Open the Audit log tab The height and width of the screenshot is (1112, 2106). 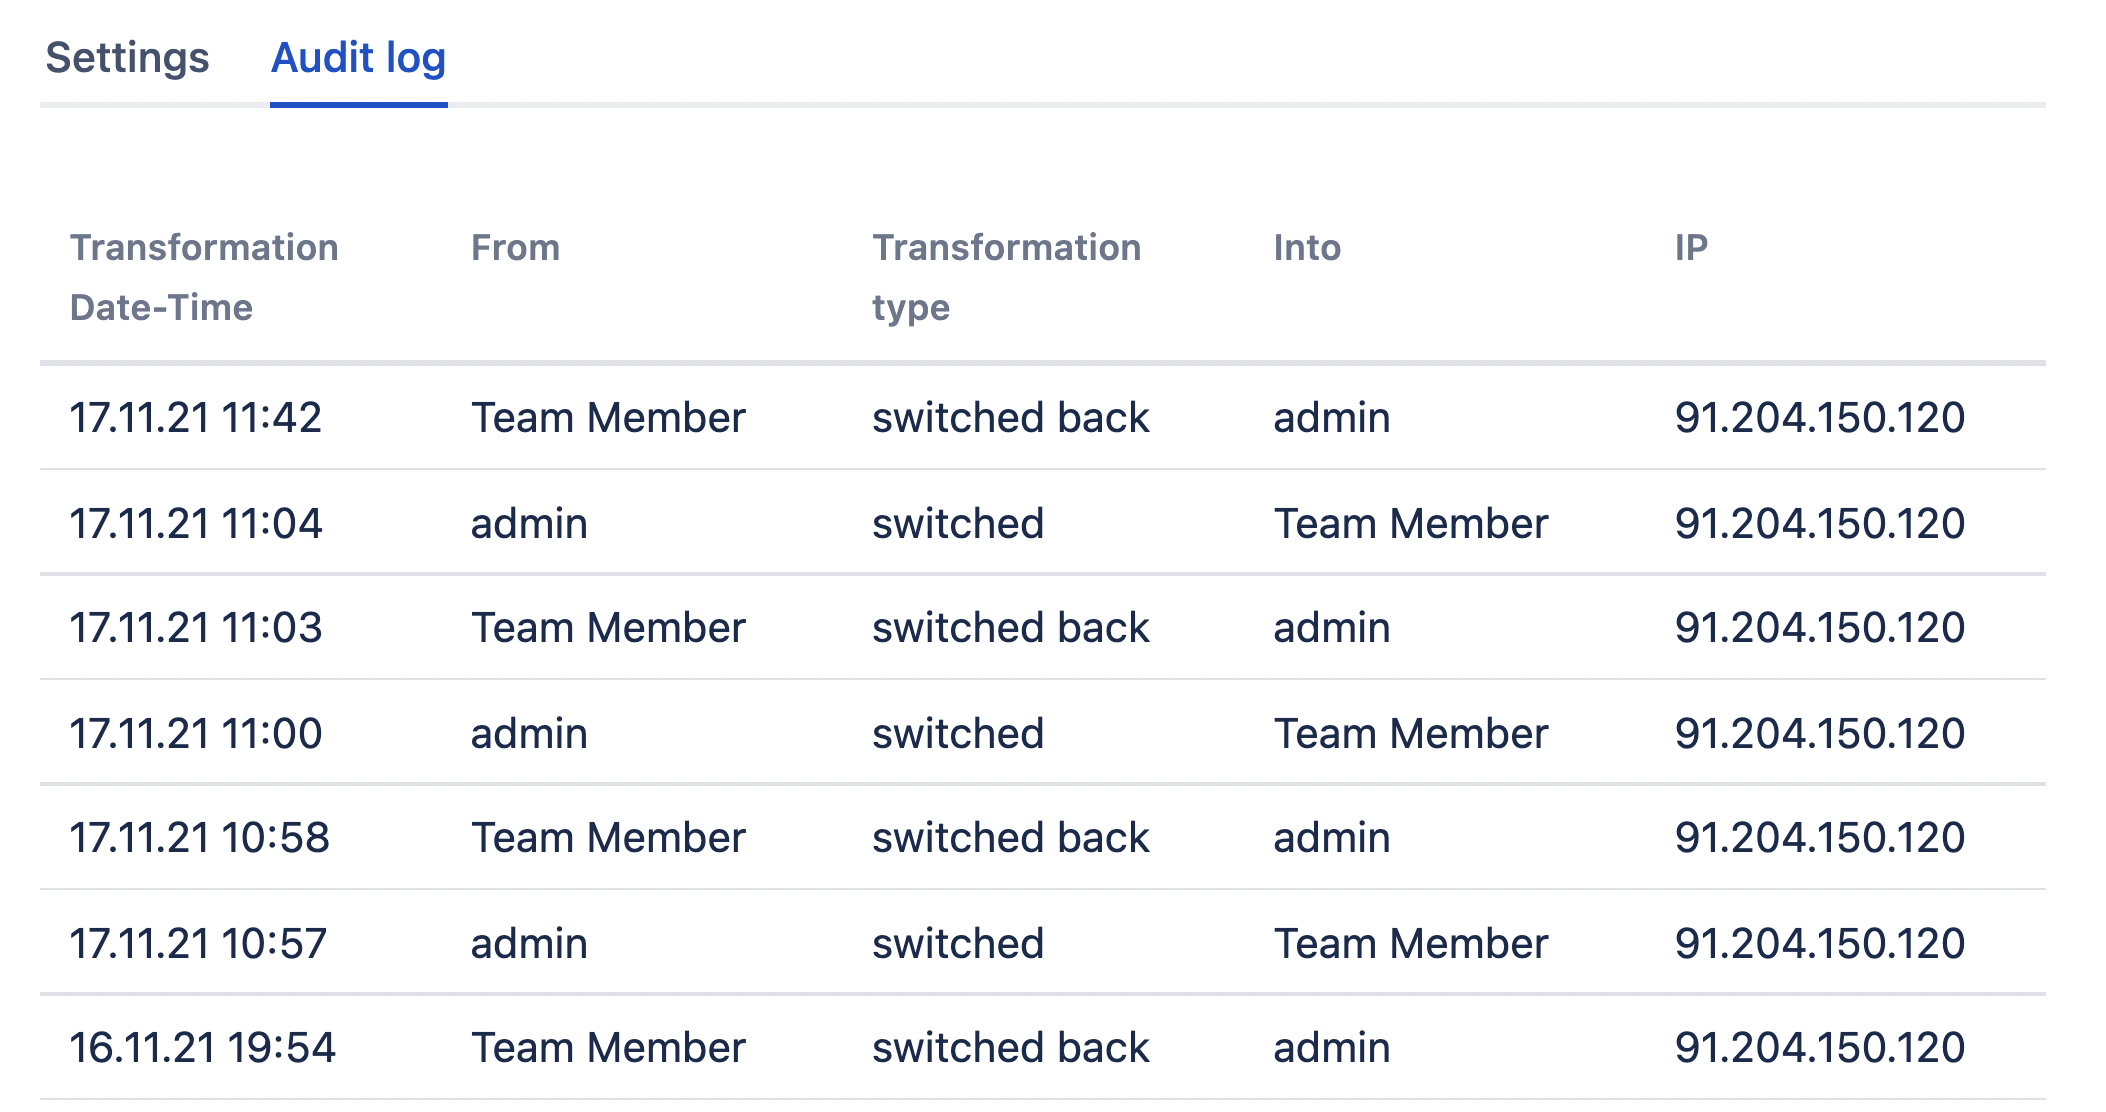click(x=358, y=58)
